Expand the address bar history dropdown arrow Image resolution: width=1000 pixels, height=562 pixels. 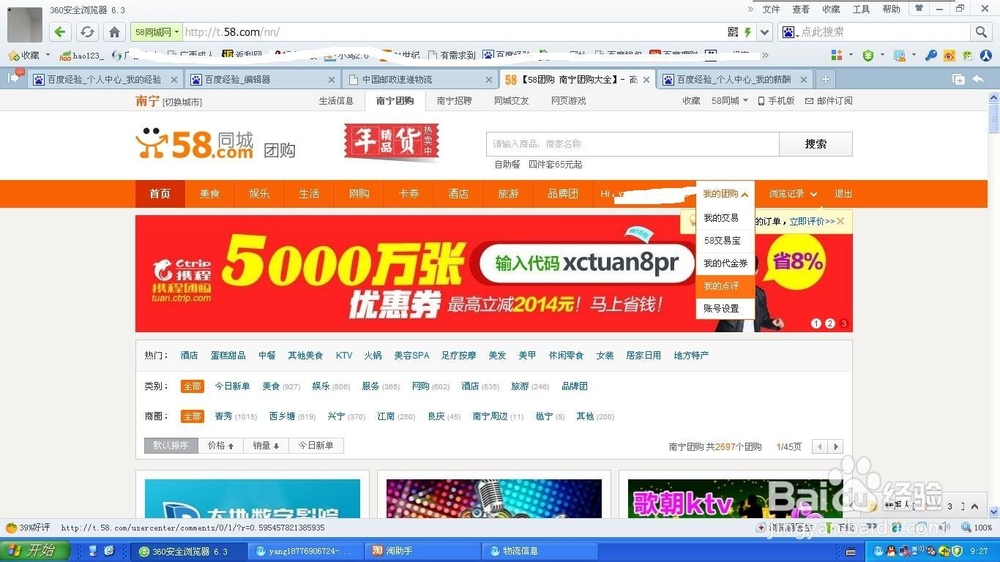coord(765,32)
